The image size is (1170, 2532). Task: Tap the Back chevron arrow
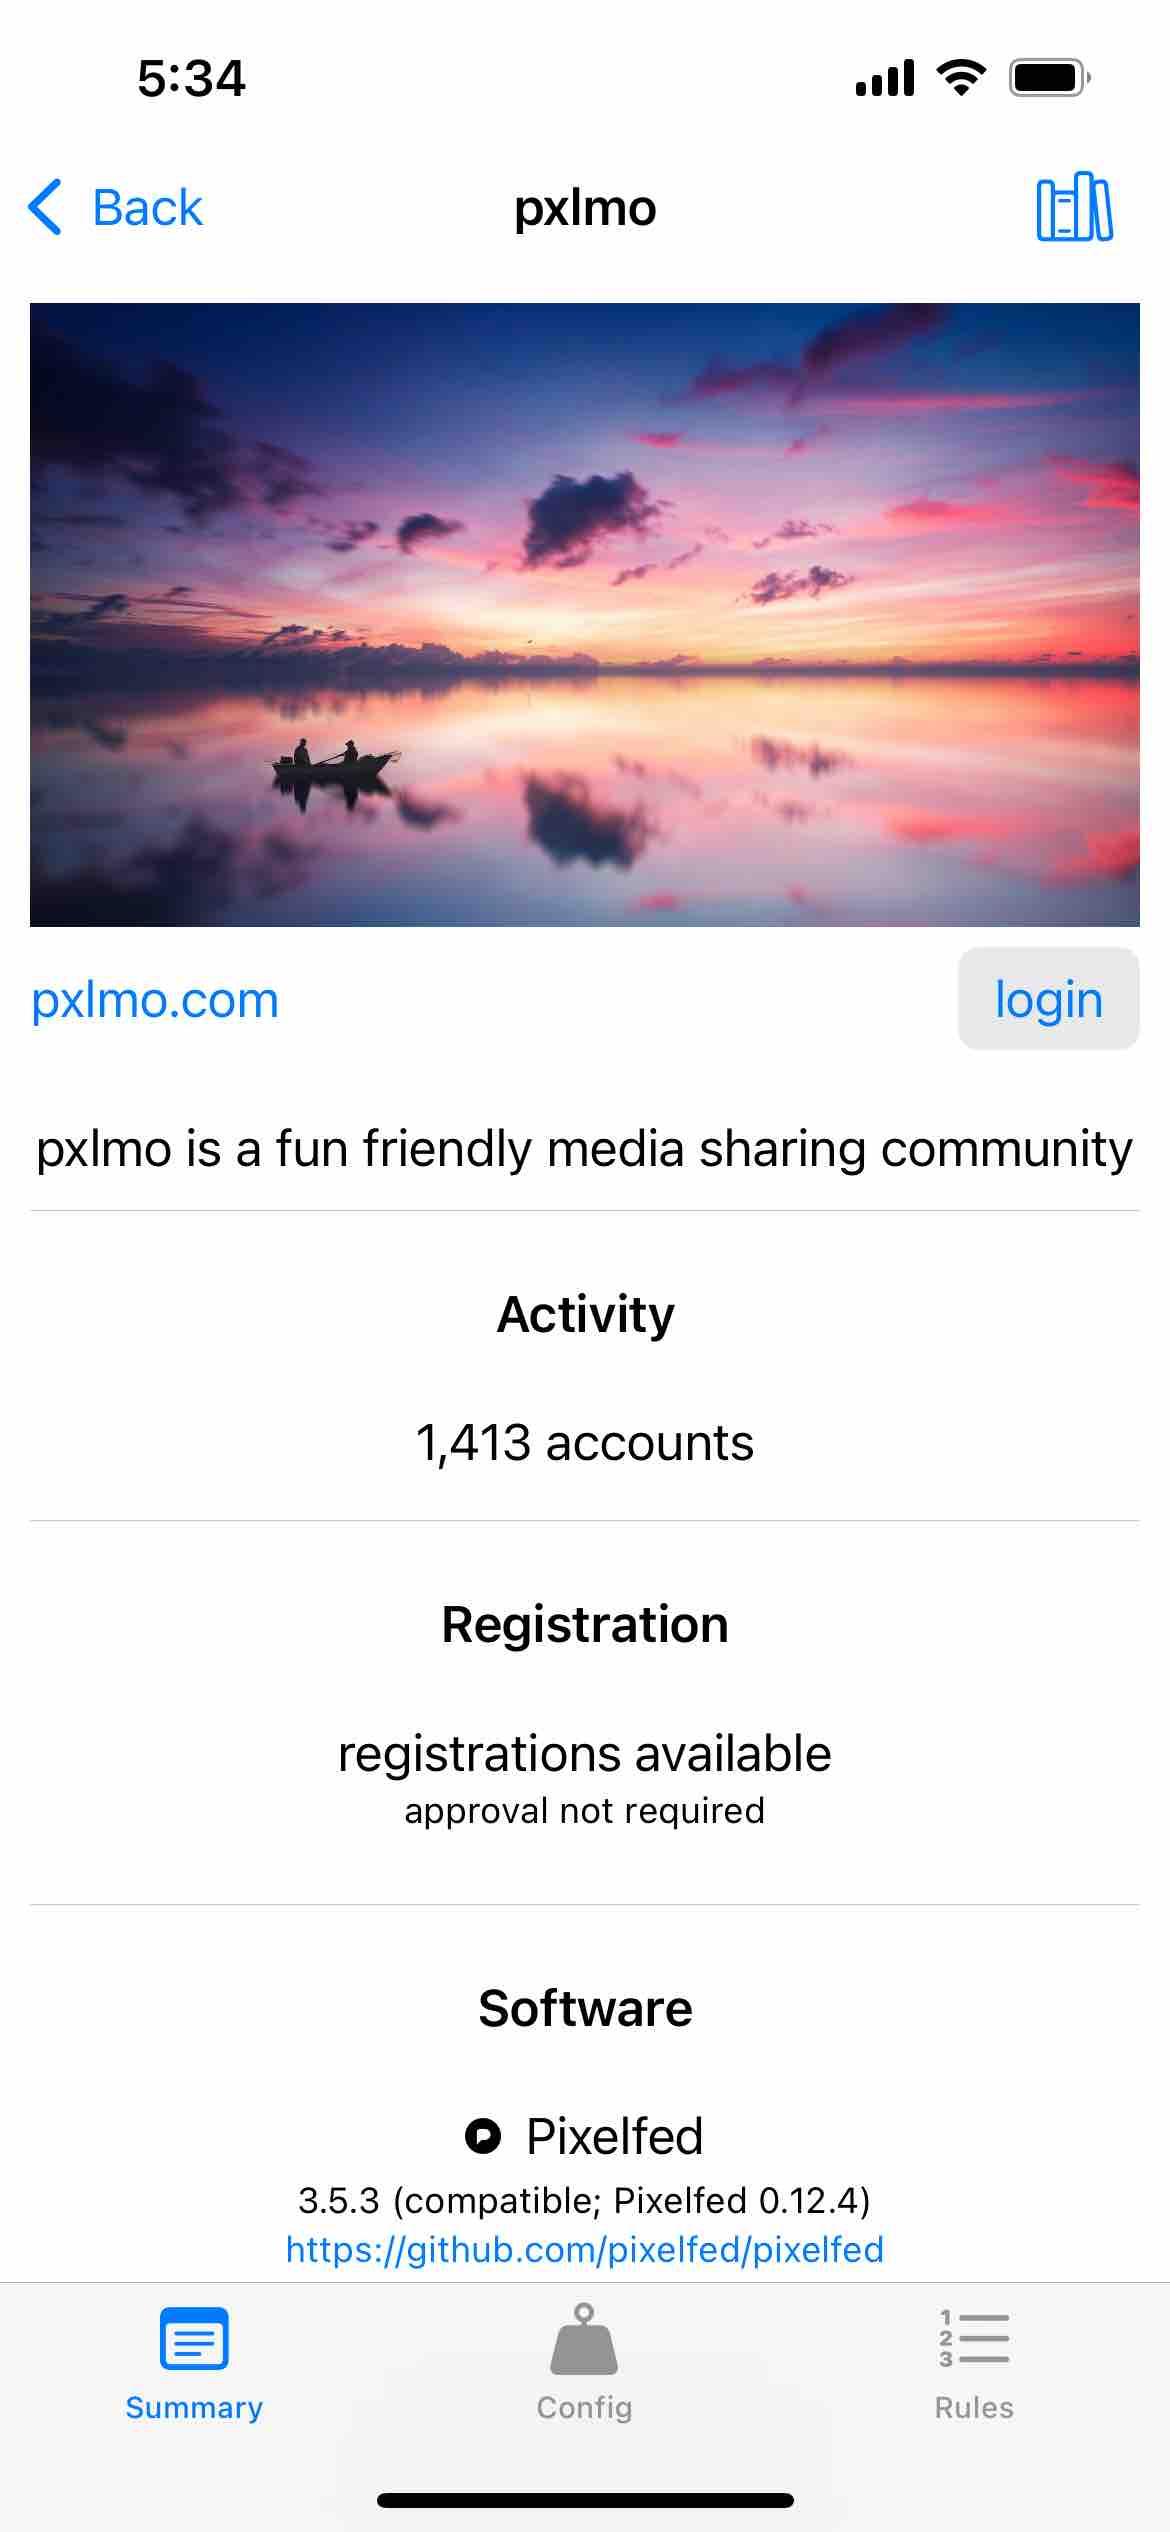(x=46, y=207)
